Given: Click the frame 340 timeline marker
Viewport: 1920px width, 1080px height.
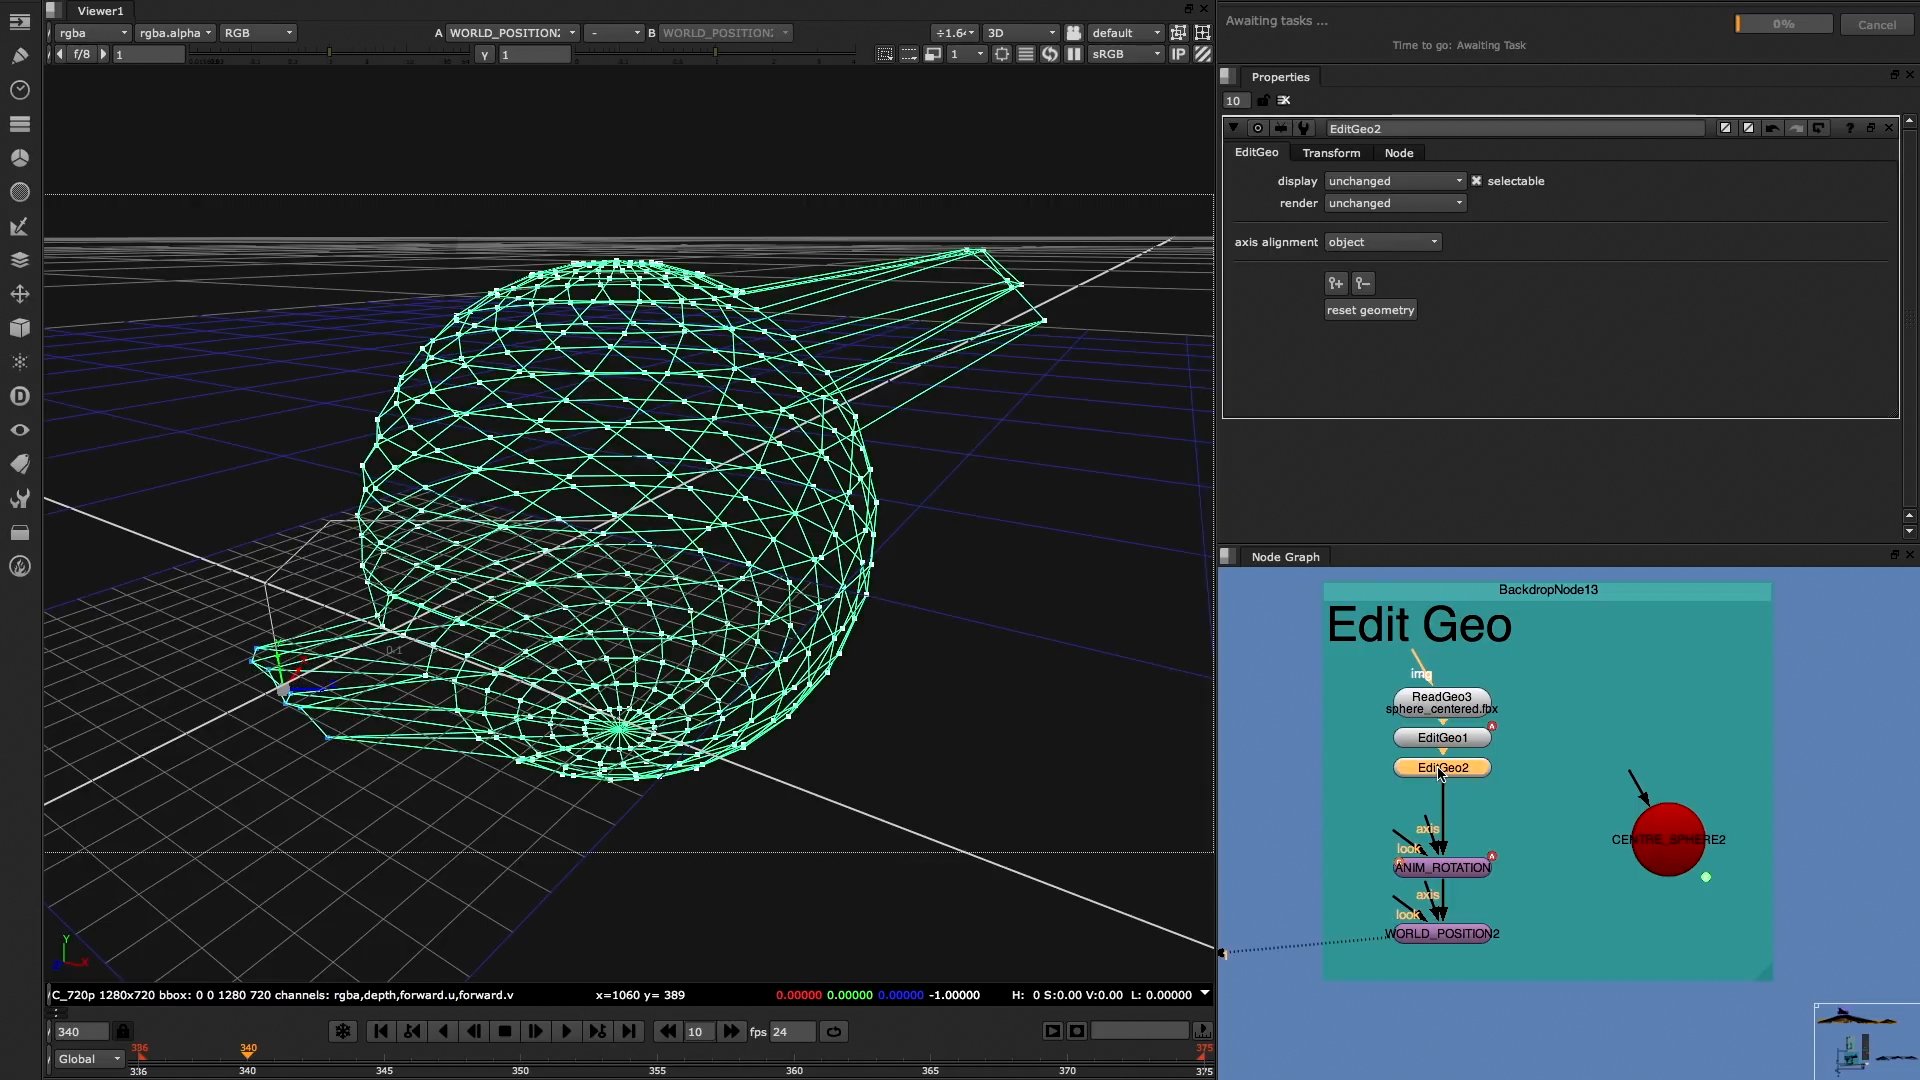Looking at the screenshot, I should (x=248, y=1051).
